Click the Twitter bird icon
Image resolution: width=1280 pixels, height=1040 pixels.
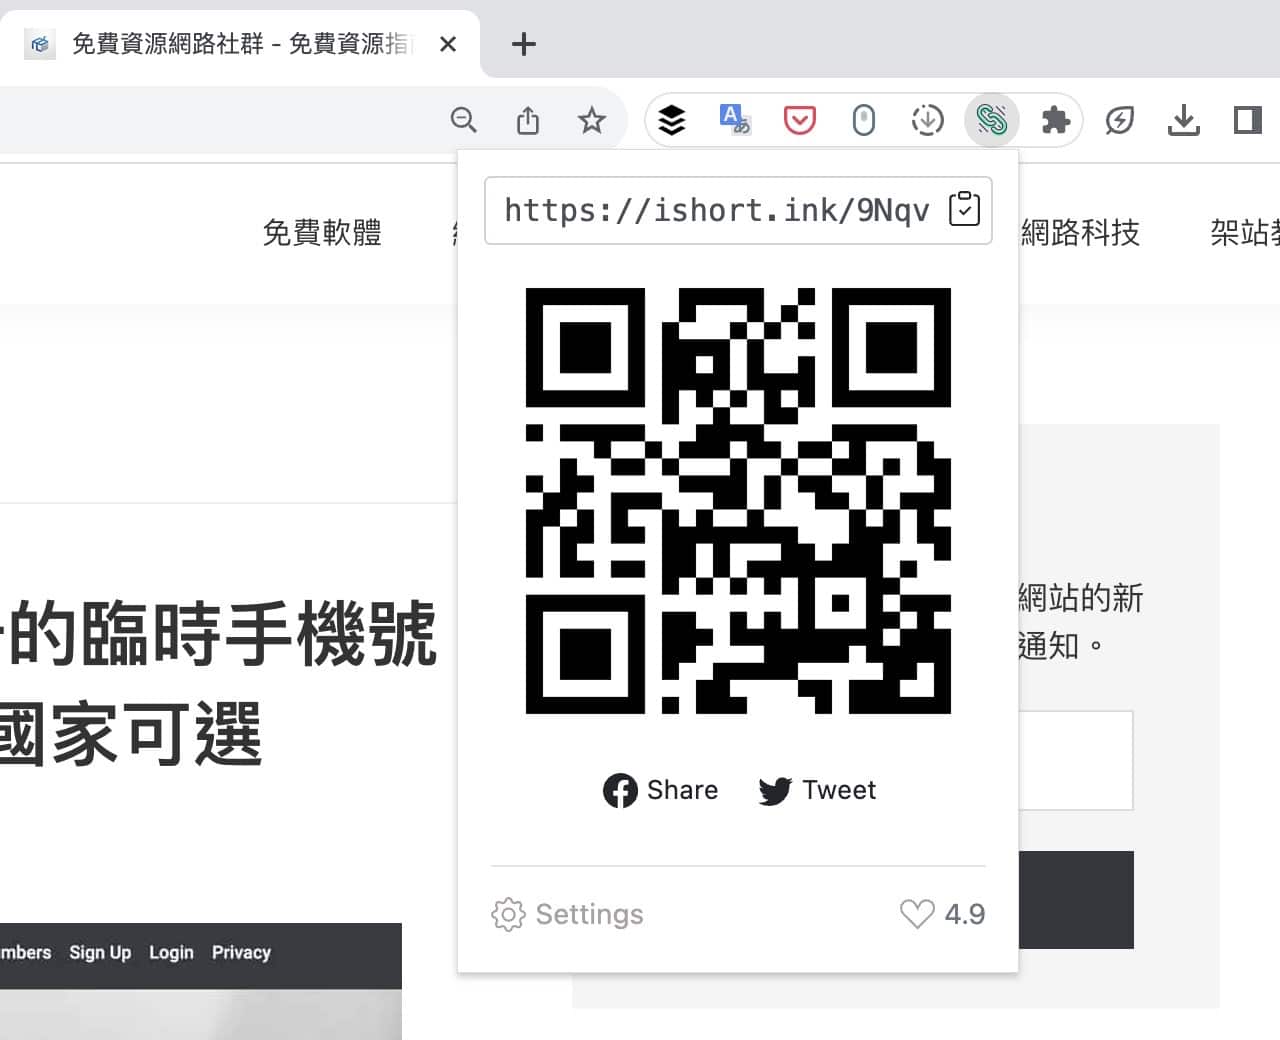[775, 791]
